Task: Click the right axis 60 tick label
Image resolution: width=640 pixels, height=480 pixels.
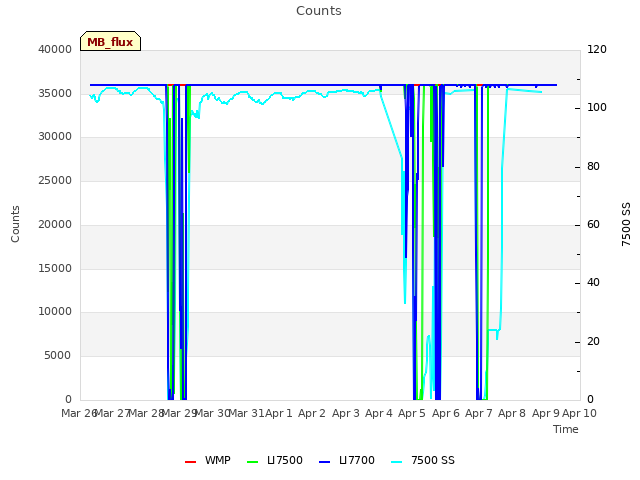Action: (593, 224)
